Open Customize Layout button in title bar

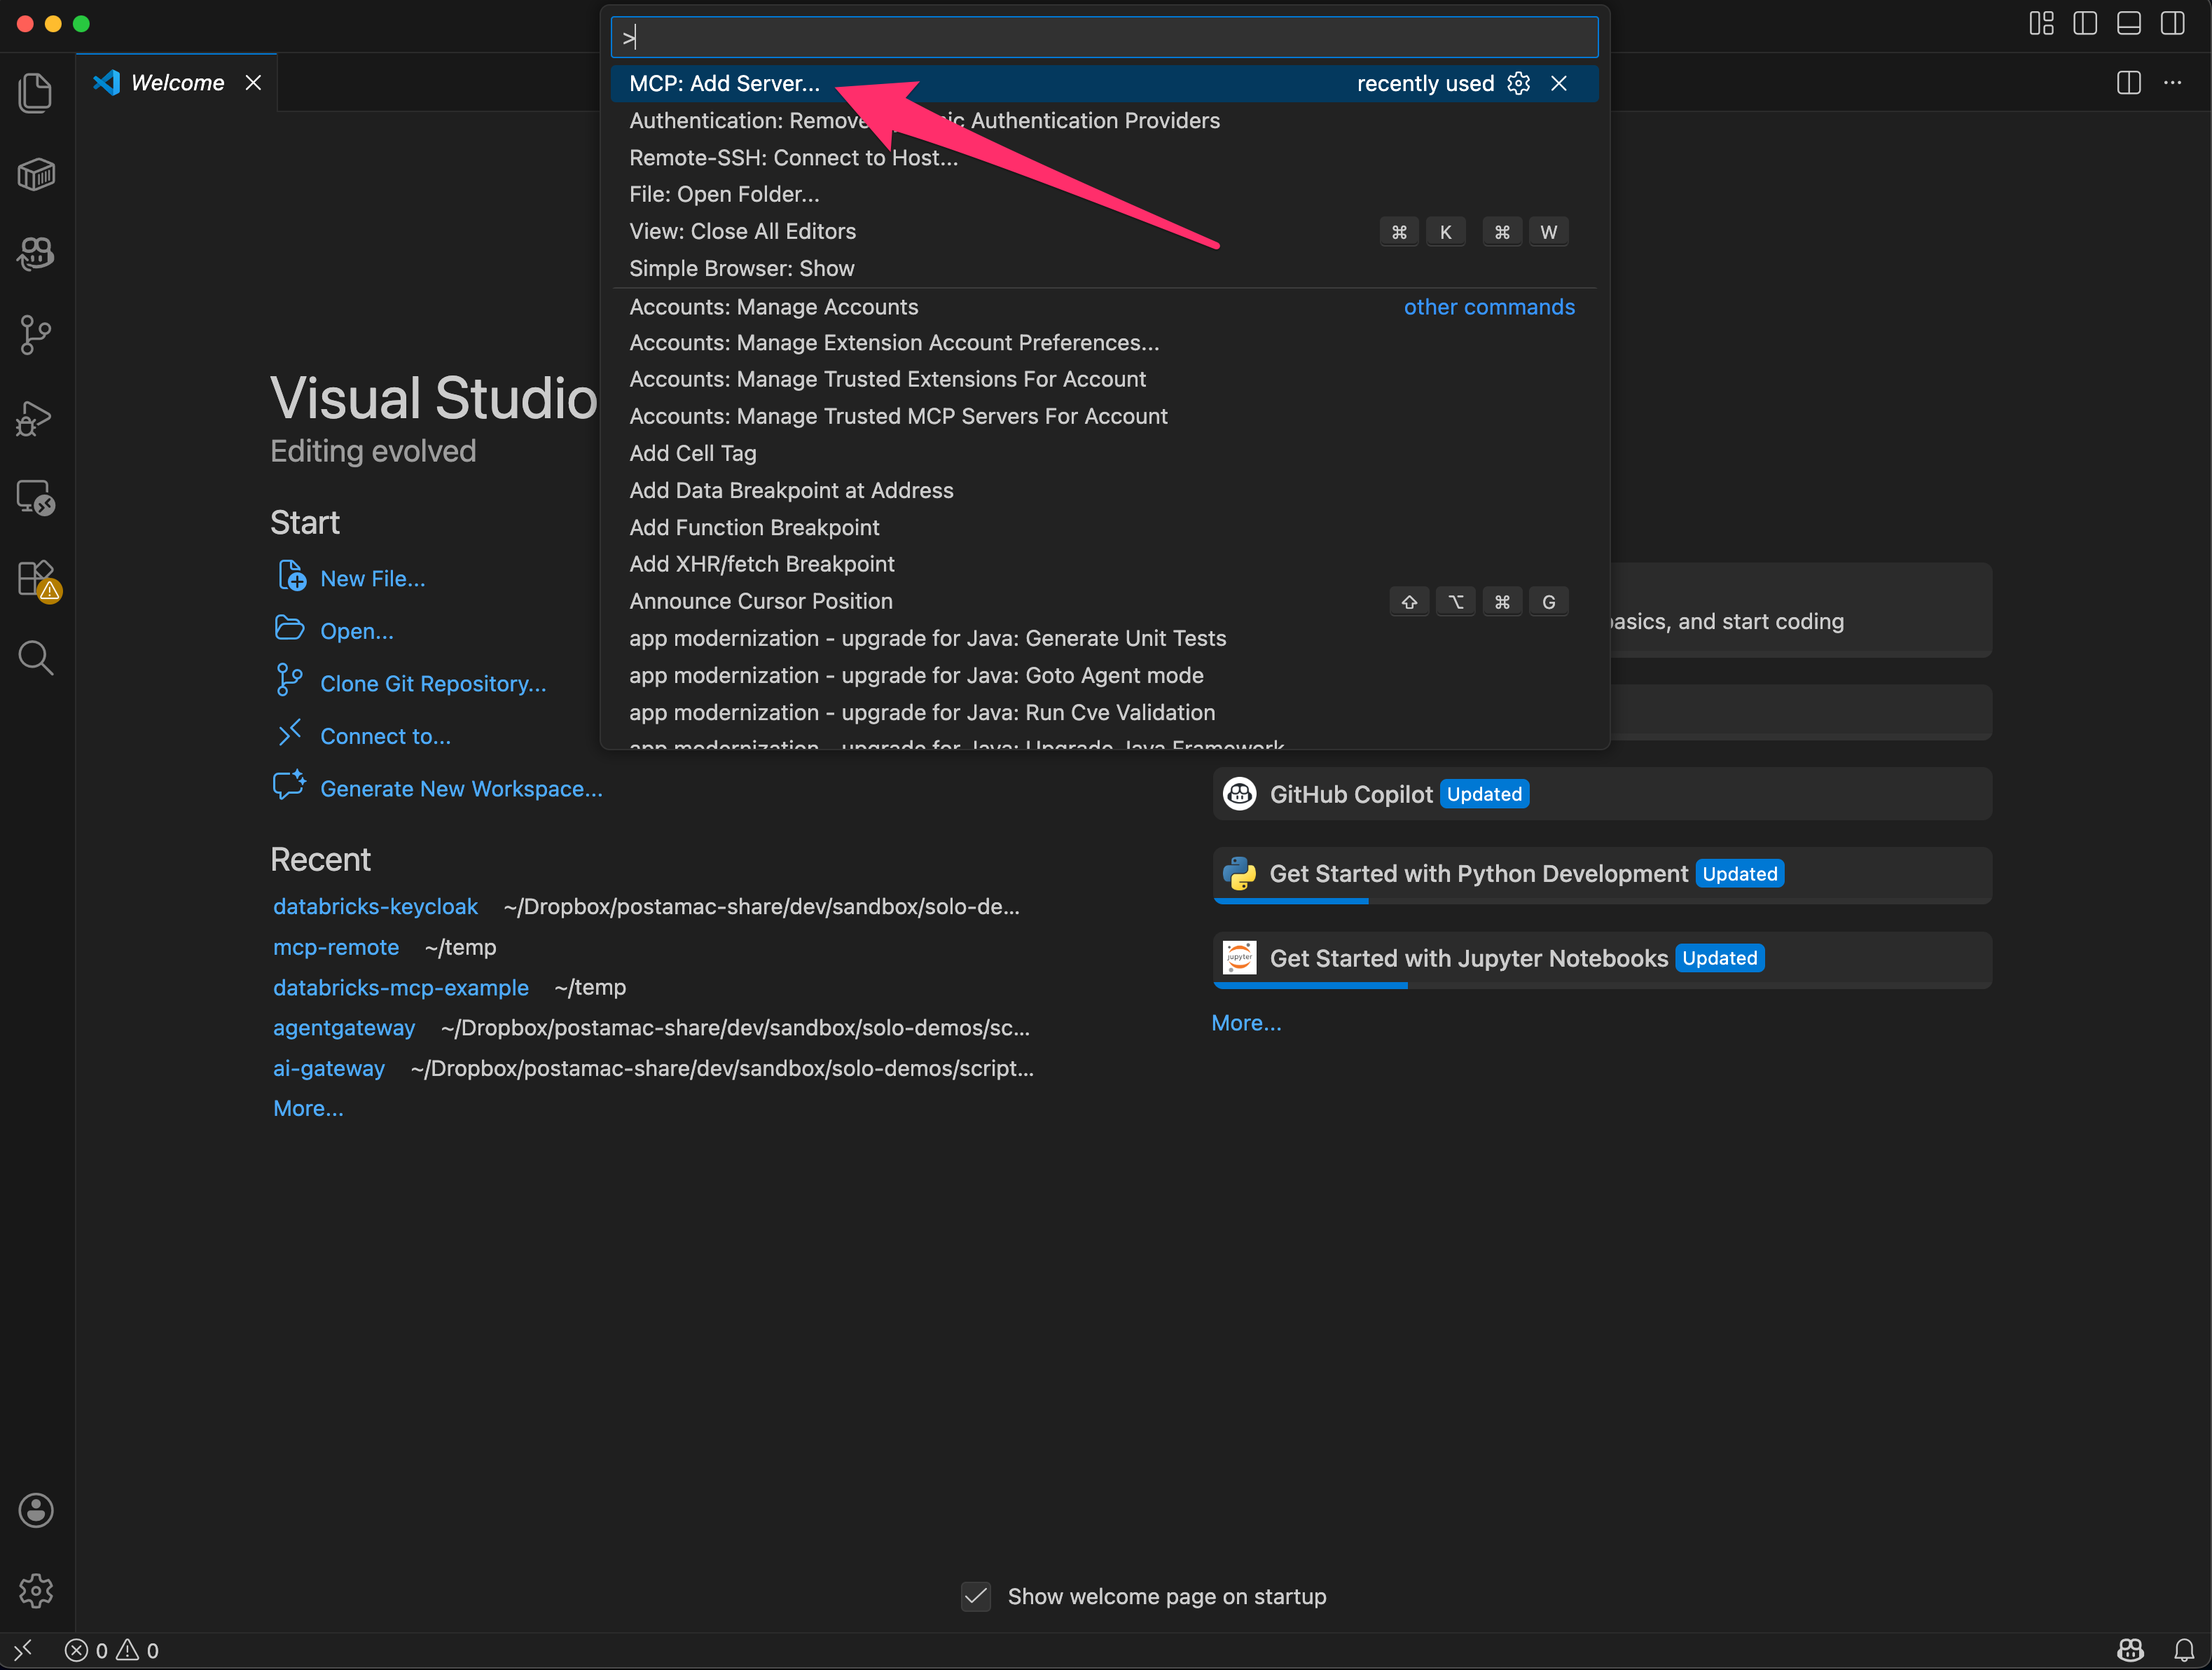2041,24
